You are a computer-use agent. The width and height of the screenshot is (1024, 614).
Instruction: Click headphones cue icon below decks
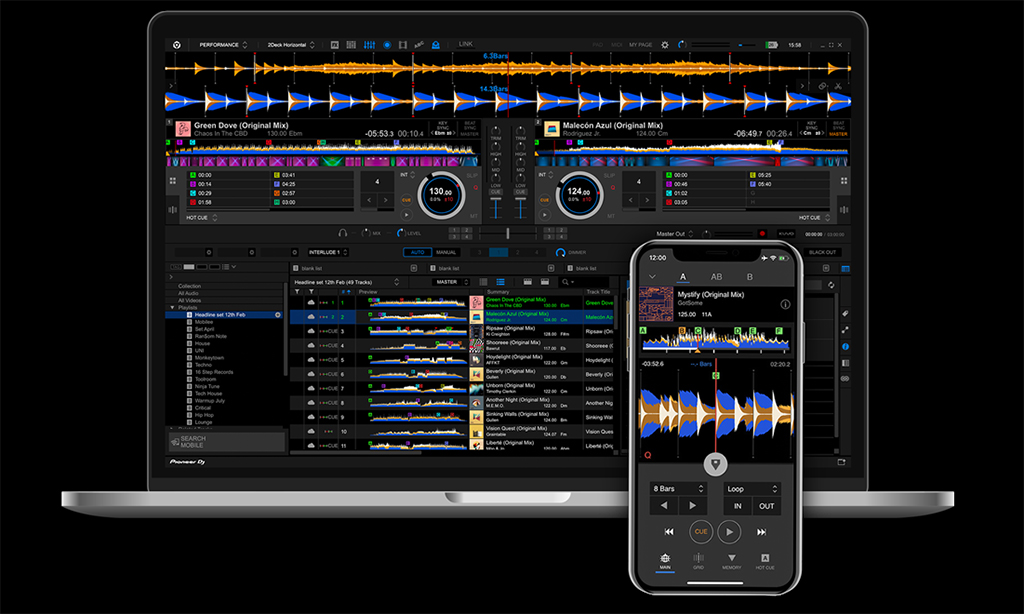pyautogui.click(x=342, y=233)
